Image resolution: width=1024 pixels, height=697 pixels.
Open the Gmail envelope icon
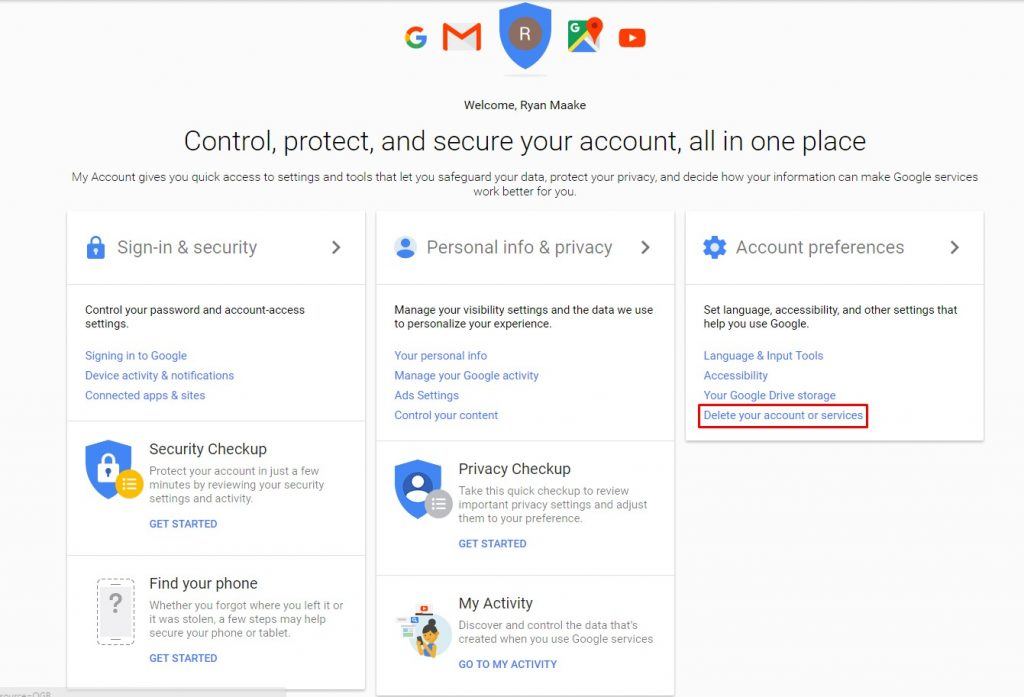tap(462, 37)
